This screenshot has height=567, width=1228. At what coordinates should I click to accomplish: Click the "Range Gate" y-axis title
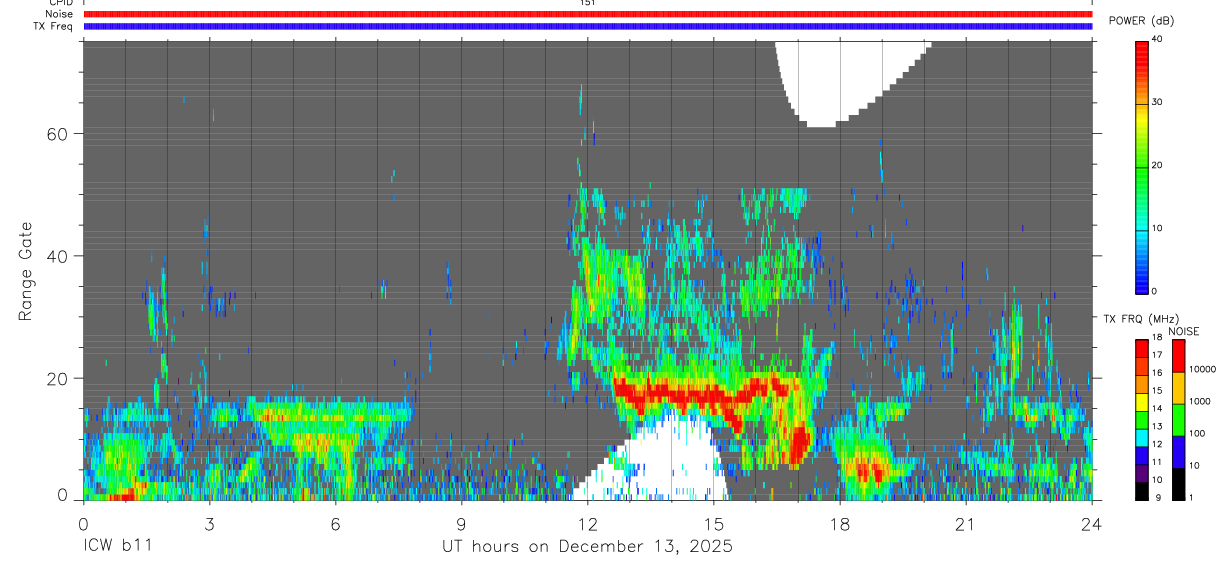coord(27,271)
